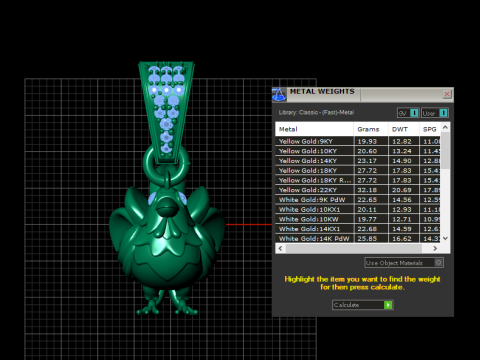This screenshot has width=480, height=360.
Task: Click the list's scroll down arrow
Action: click(x=445, y=238)
